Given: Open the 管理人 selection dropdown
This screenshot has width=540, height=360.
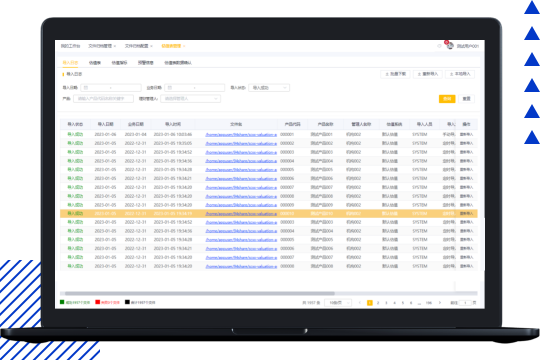Looking at the screenshot, I should (190, 99).
